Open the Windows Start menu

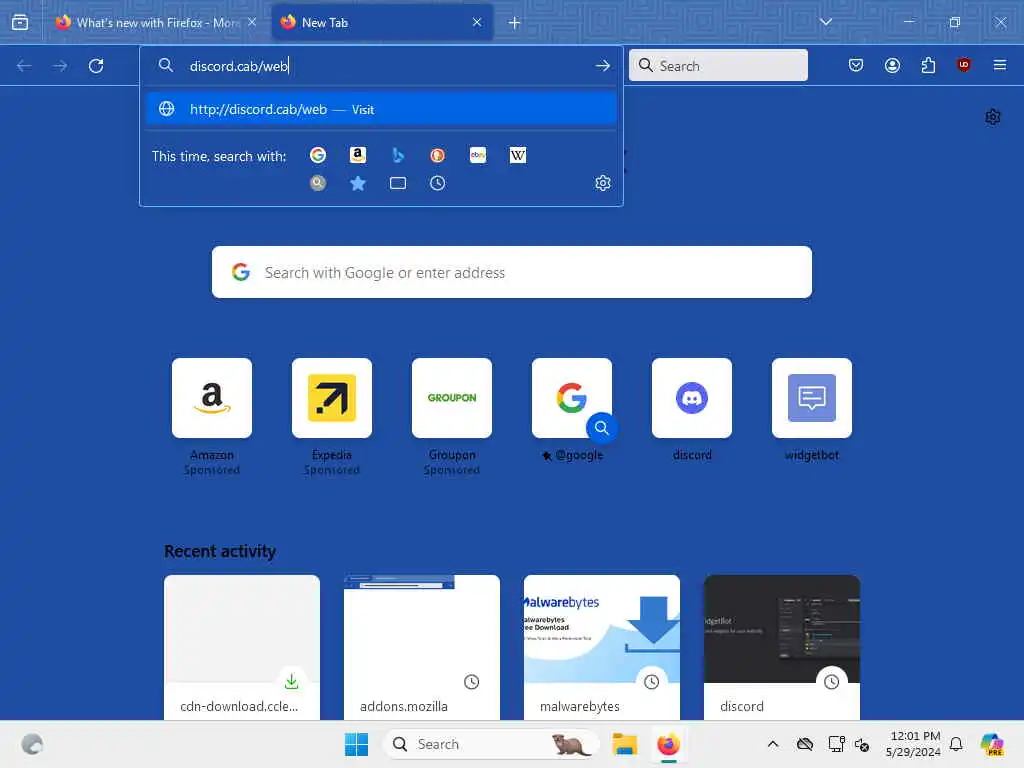357,744
